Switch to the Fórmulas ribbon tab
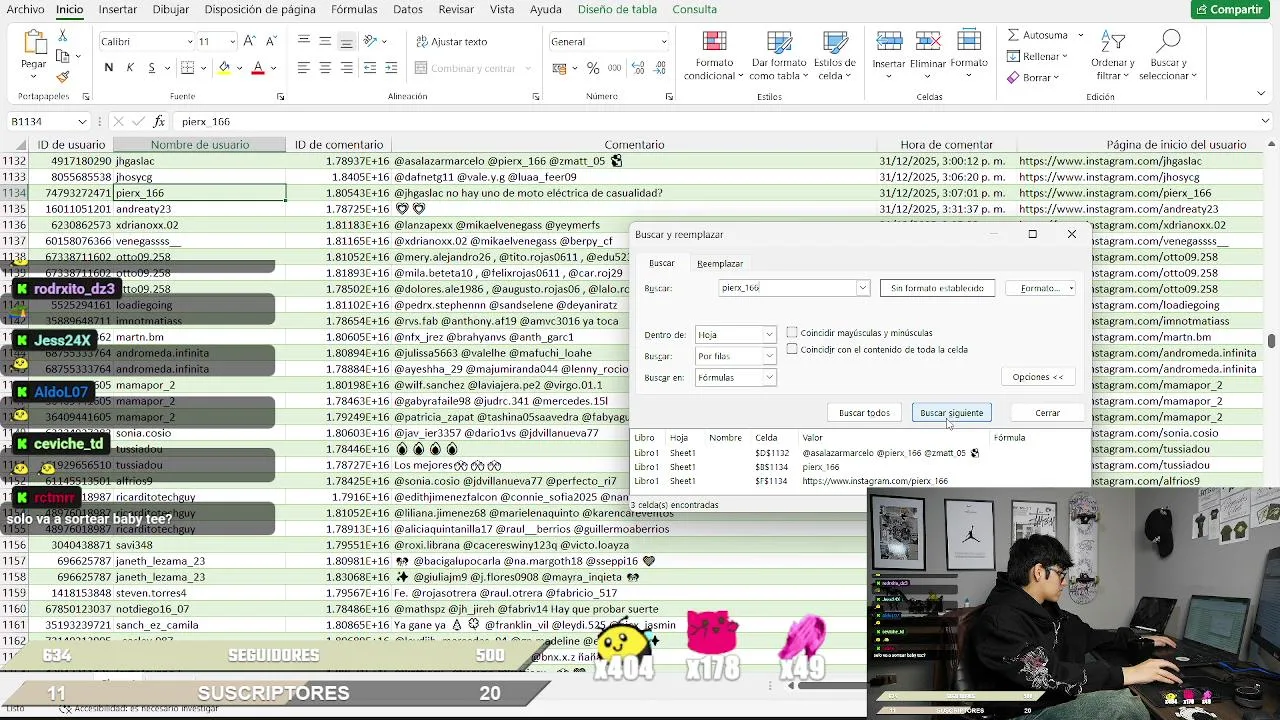 click(x=354, y=9)
